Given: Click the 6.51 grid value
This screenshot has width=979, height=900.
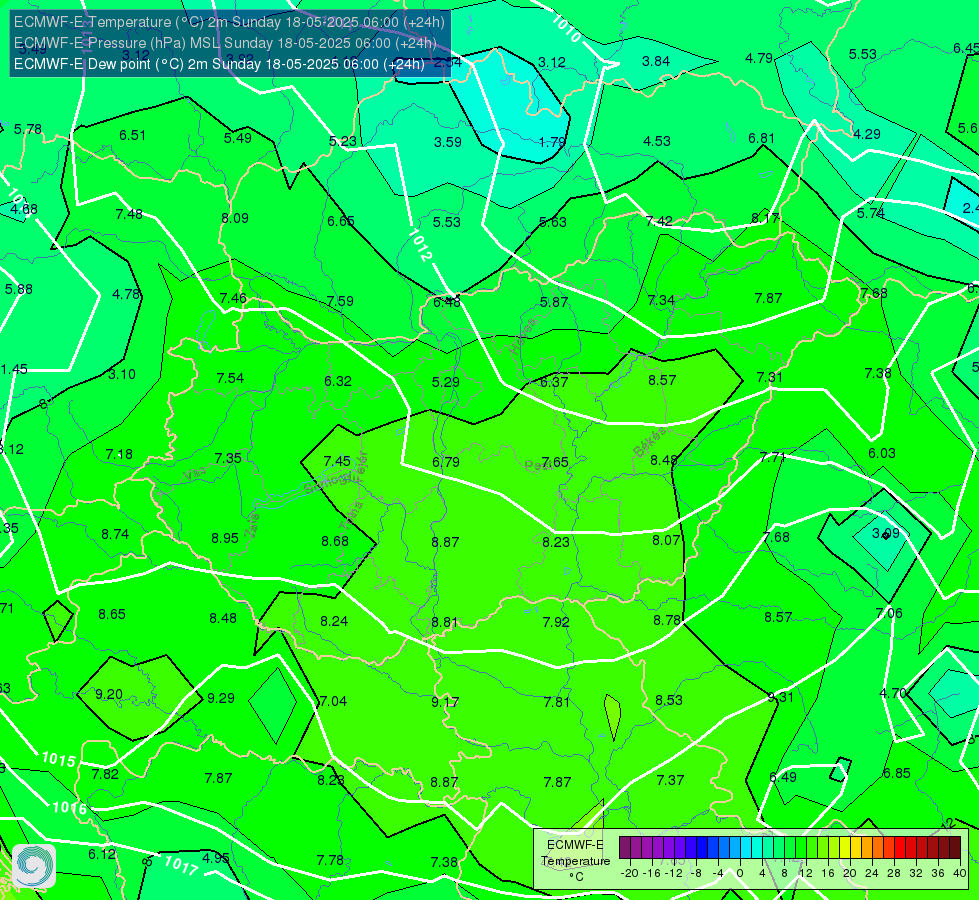Looking at the screenshot, I should click(x=132, y=136).
